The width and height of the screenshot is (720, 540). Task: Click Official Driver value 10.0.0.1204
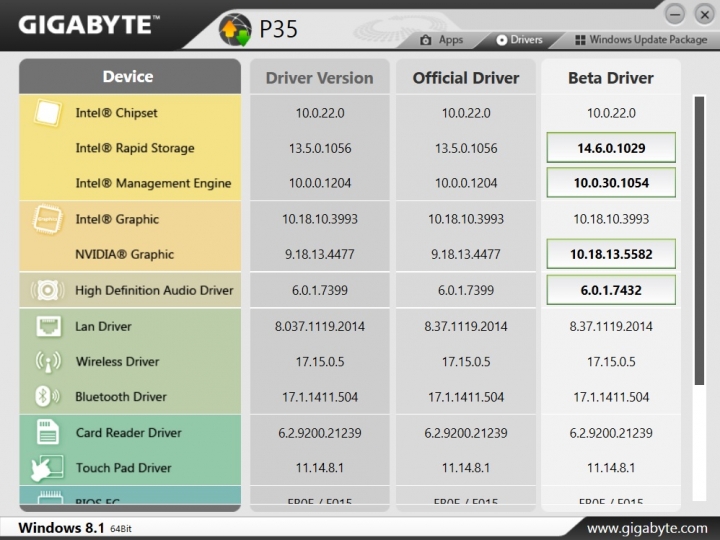[x=466, y=183]
